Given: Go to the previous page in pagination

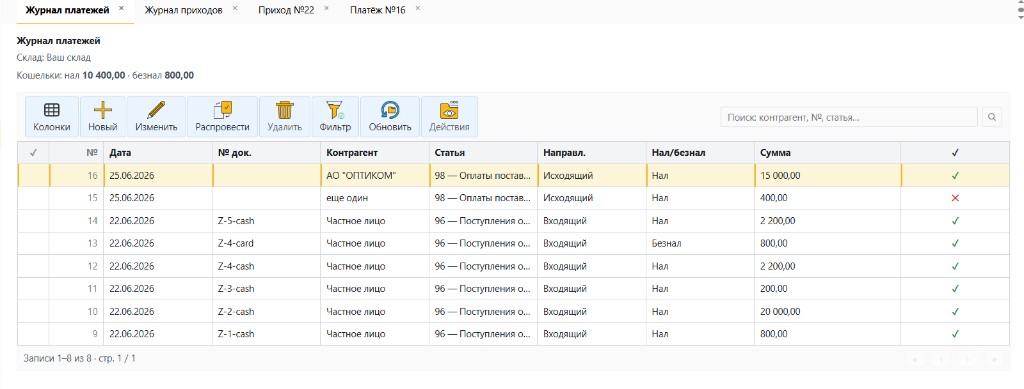Looking at the screenshot, I should [x=941, y=359].
